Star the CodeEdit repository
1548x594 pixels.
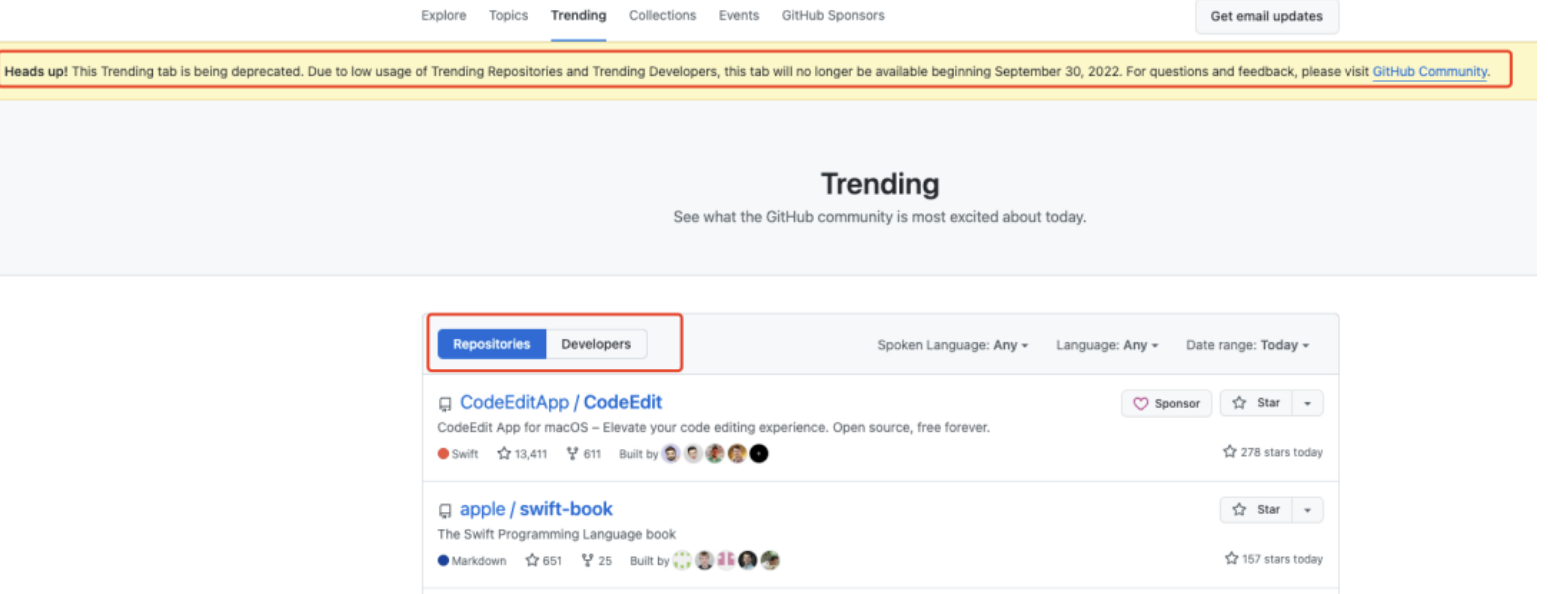1257,403
